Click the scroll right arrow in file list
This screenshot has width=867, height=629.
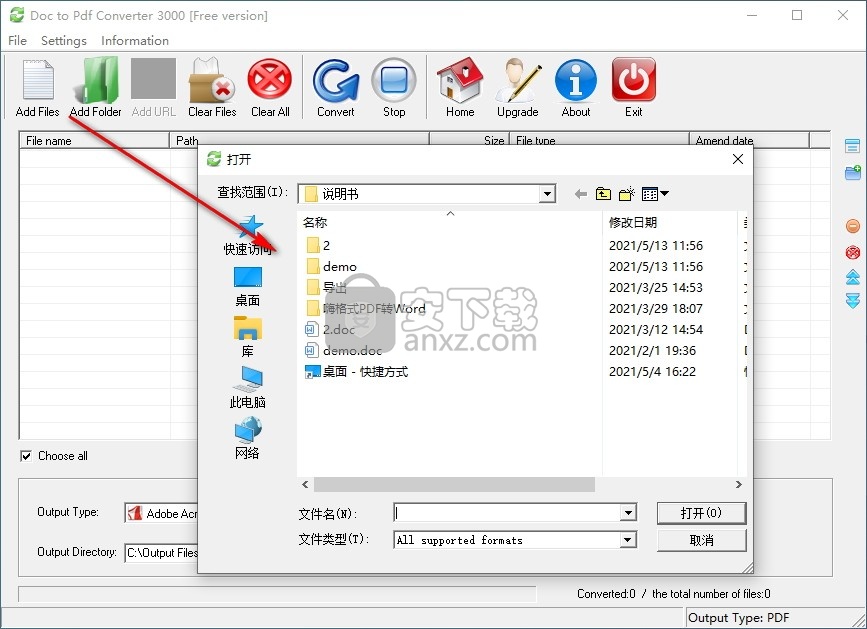tap(739, 485)
